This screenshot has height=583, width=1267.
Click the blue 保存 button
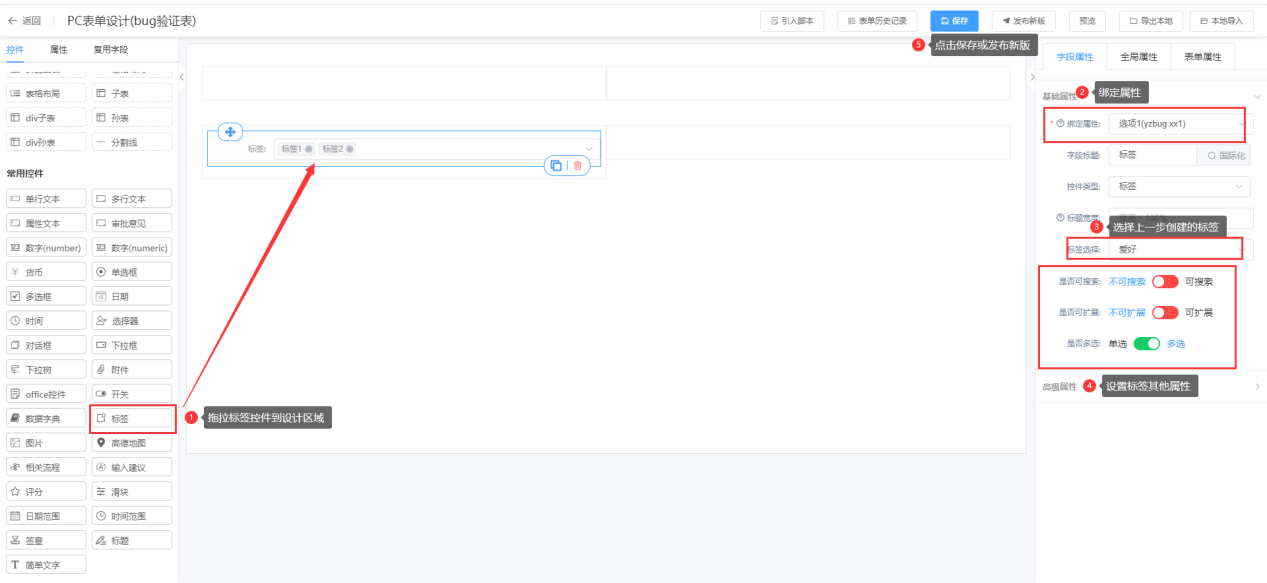954,20
